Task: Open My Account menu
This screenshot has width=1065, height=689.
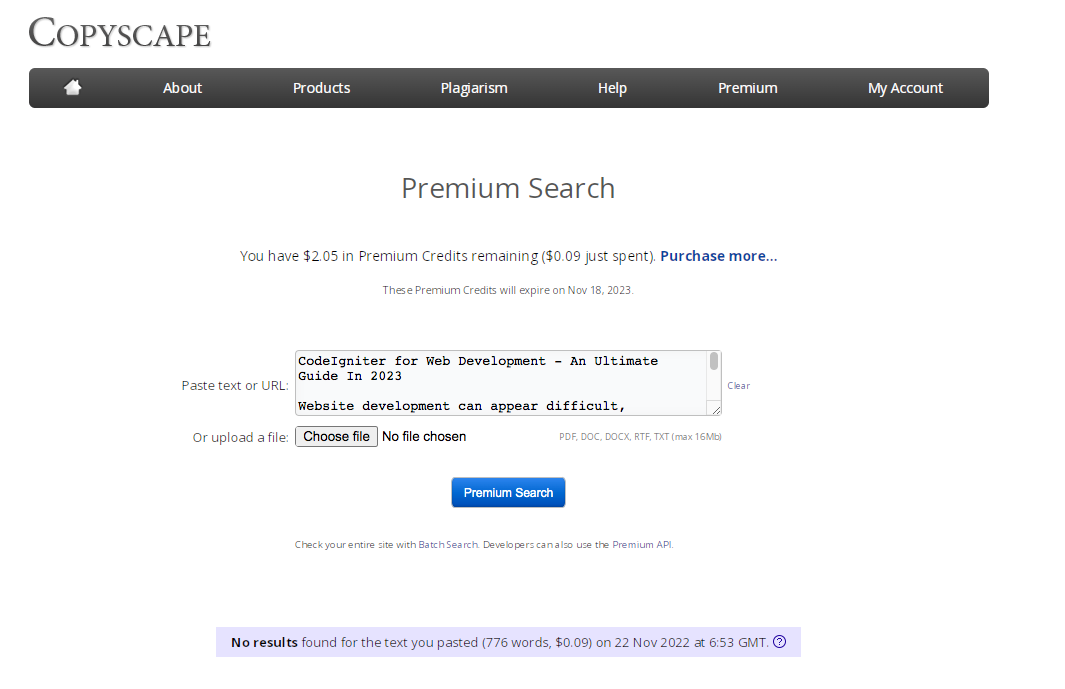Action: 905,88
